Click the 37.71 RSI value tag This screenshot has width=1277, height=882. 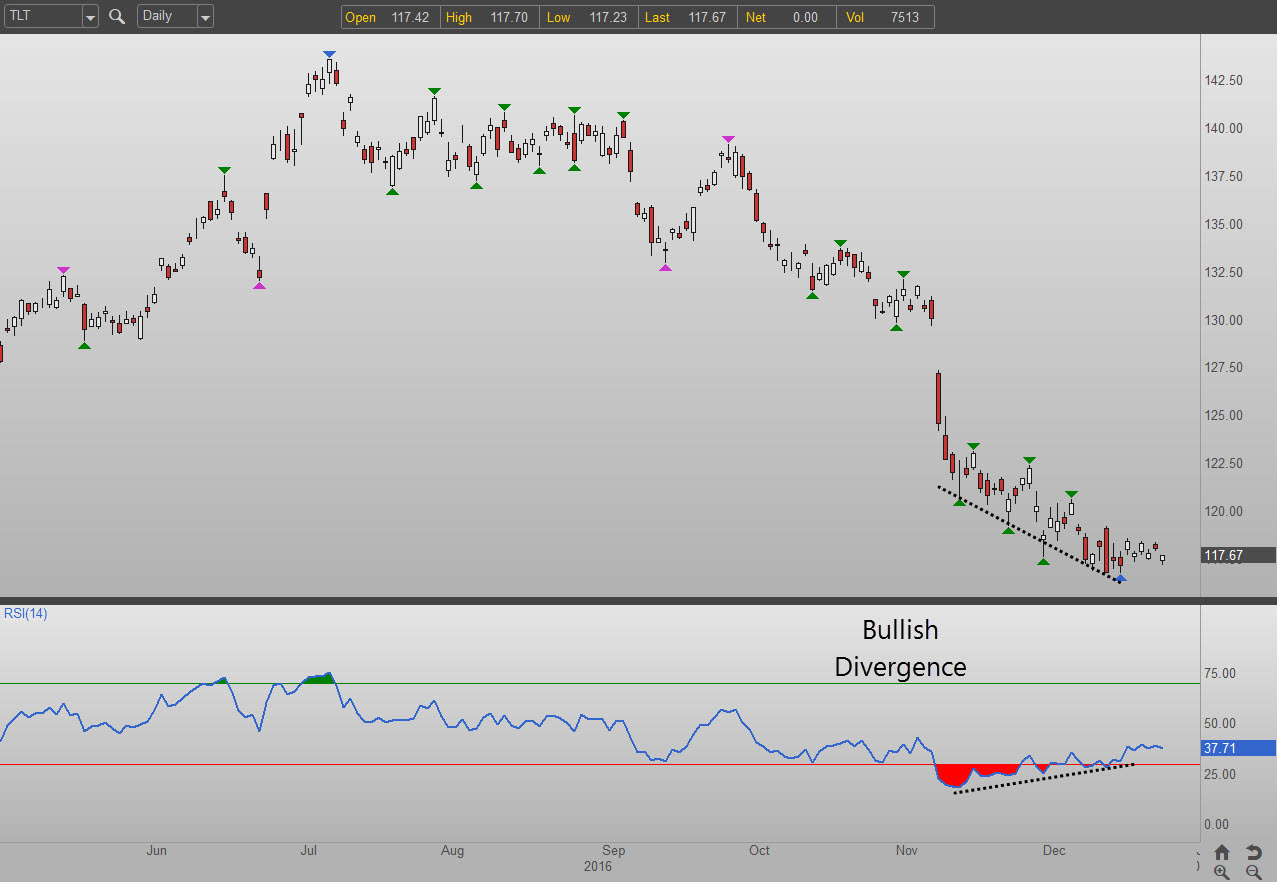pos(1238,747)
